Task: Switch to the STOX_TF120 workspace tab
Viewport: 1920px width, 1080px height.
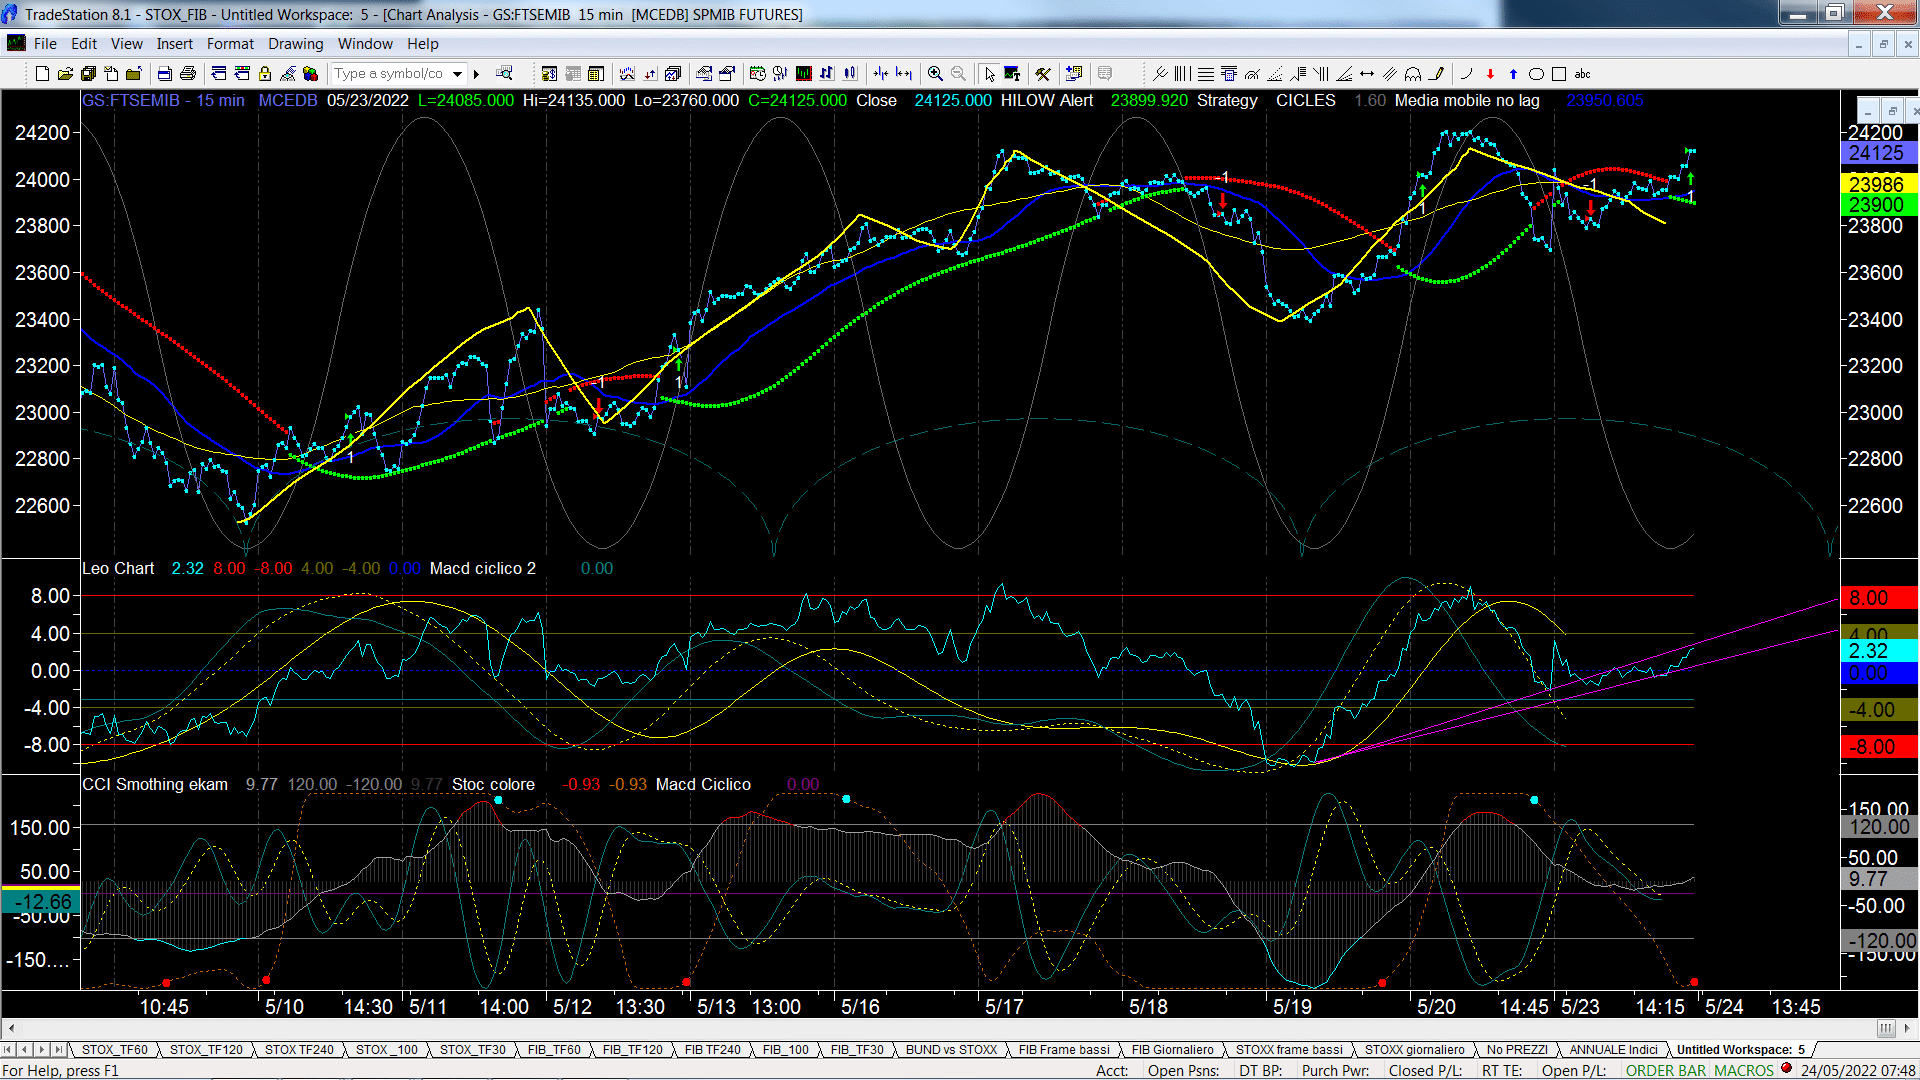Action: pos(205,1050)
